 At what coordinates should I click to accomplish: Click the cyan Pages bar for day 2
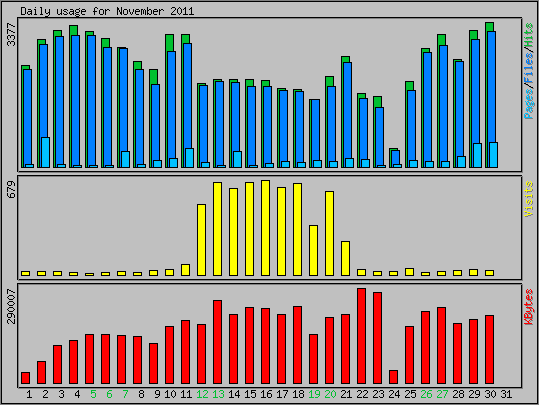tap(45, 153)
